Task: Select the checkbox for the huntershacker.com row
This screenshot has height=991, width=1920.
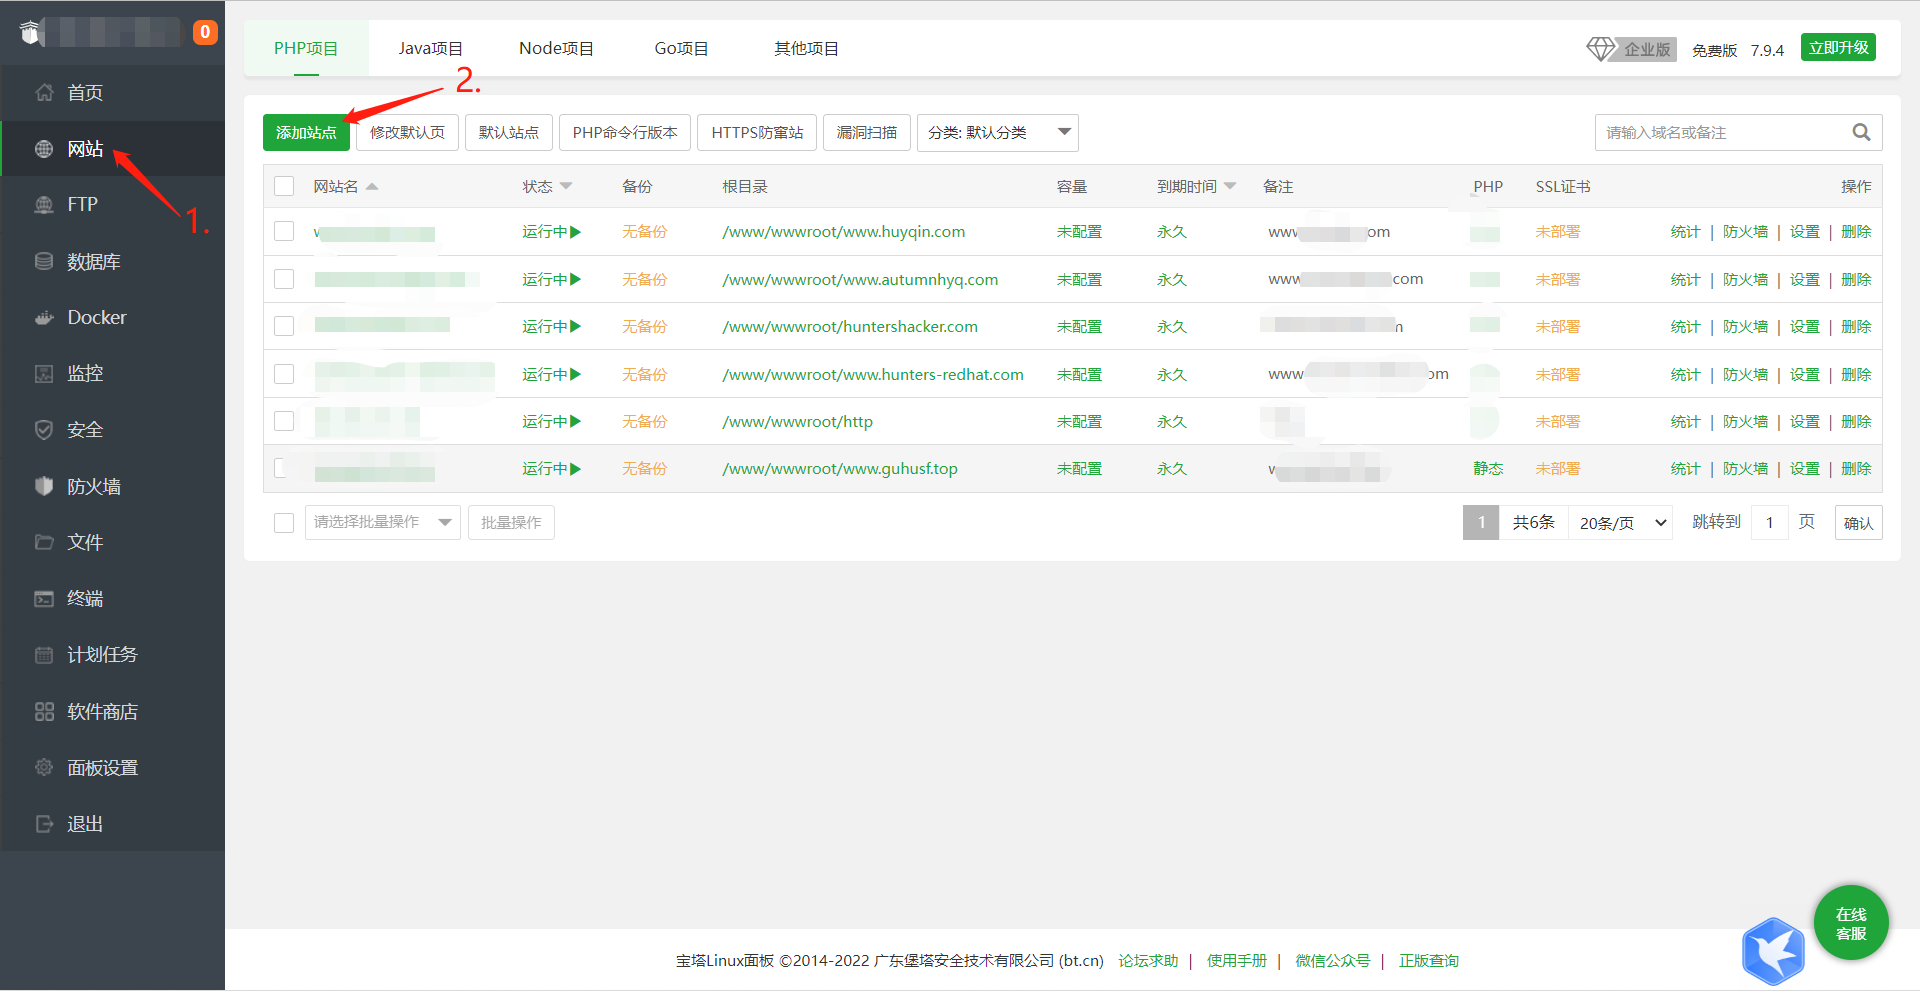Action: point(284,327)
